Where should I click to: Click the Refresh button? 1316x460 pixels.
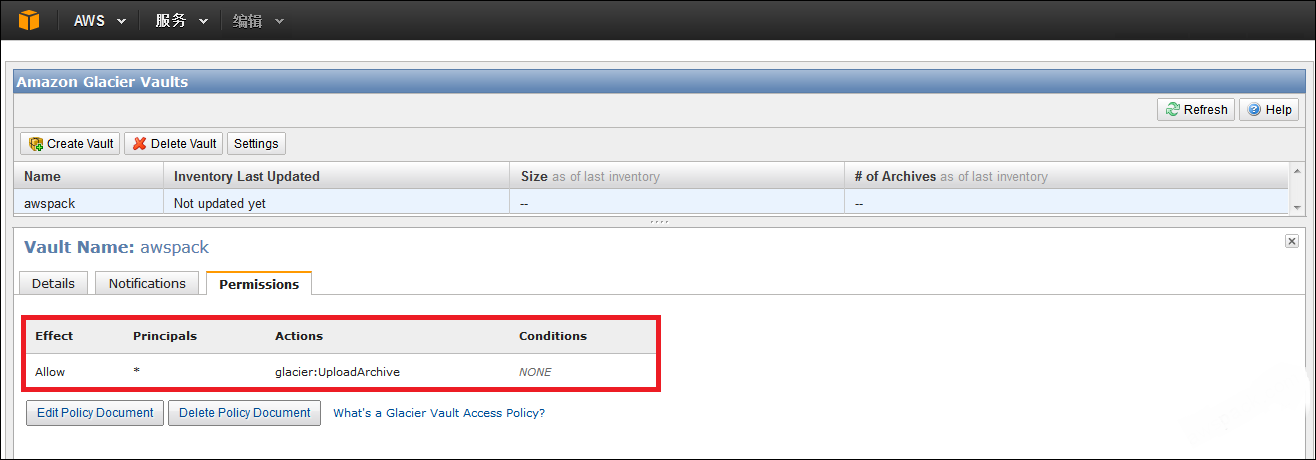pos(1196,110)
